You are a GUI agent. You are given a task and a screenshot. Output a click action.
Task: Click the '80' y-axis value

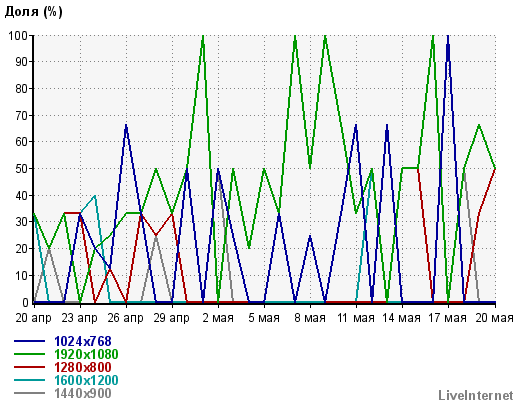pos(22,89)
